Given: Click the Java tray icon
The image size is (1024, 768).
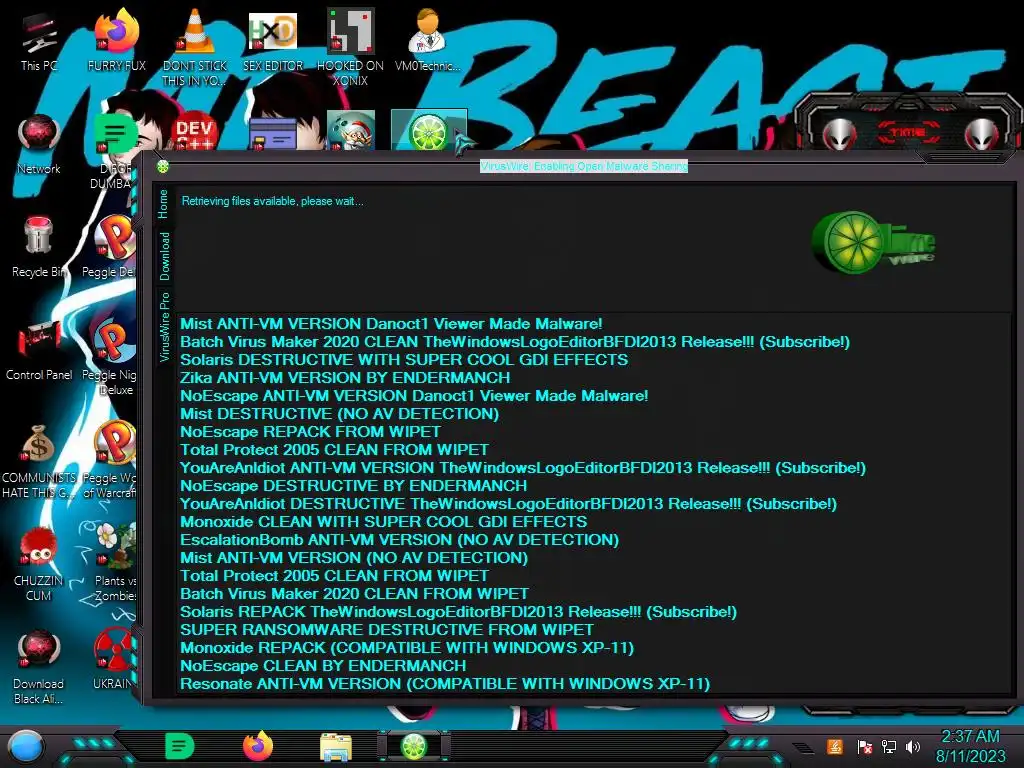Looking at the screenshot, I should (834, 746).
